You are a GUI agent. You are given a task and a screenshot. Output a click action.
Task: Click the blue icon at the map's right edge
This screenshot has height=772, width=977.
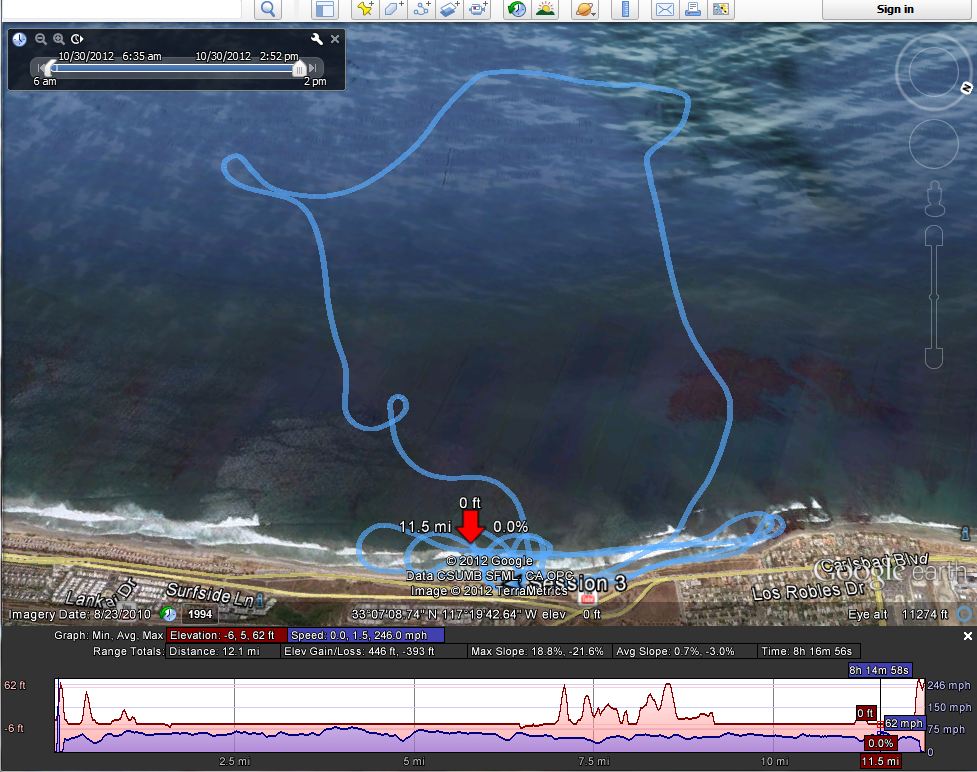click(965, 533)
